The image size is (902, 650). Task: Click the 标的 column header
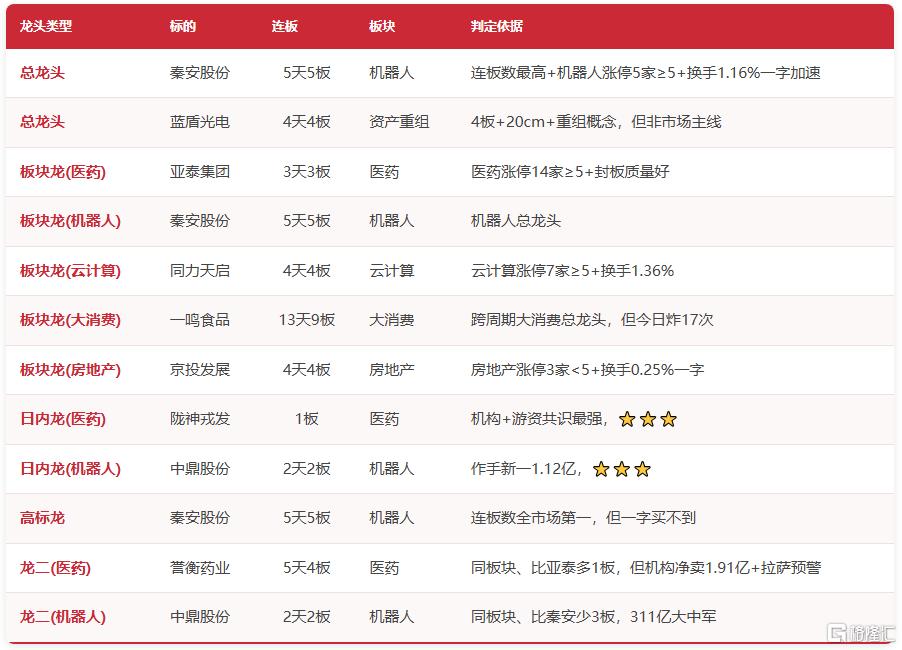point(183,26)
